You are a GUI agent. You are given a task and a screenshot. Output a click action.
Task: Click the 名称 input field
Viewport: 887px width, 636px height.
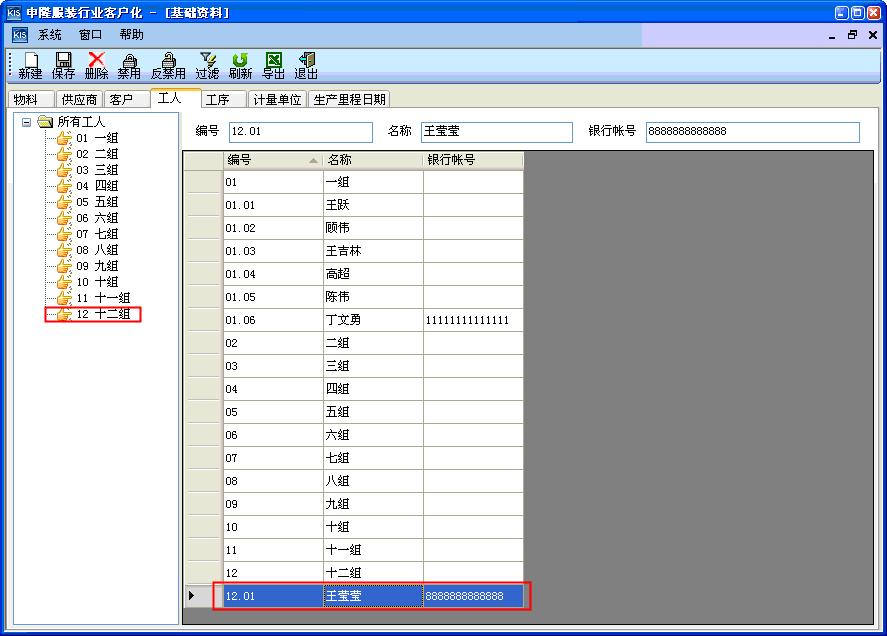[496, 132]
